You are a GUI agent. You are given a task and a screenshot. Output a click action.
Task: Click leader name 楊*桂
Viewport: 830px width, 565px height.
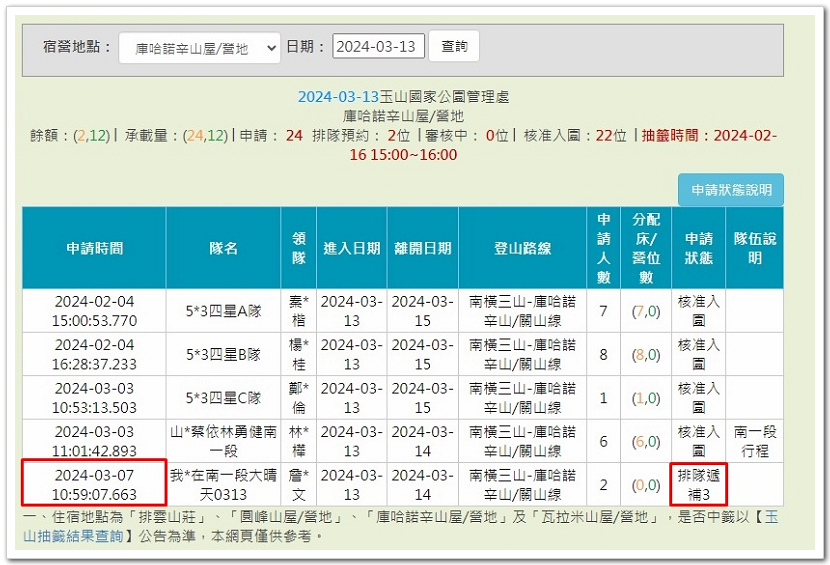pos(299,354)
